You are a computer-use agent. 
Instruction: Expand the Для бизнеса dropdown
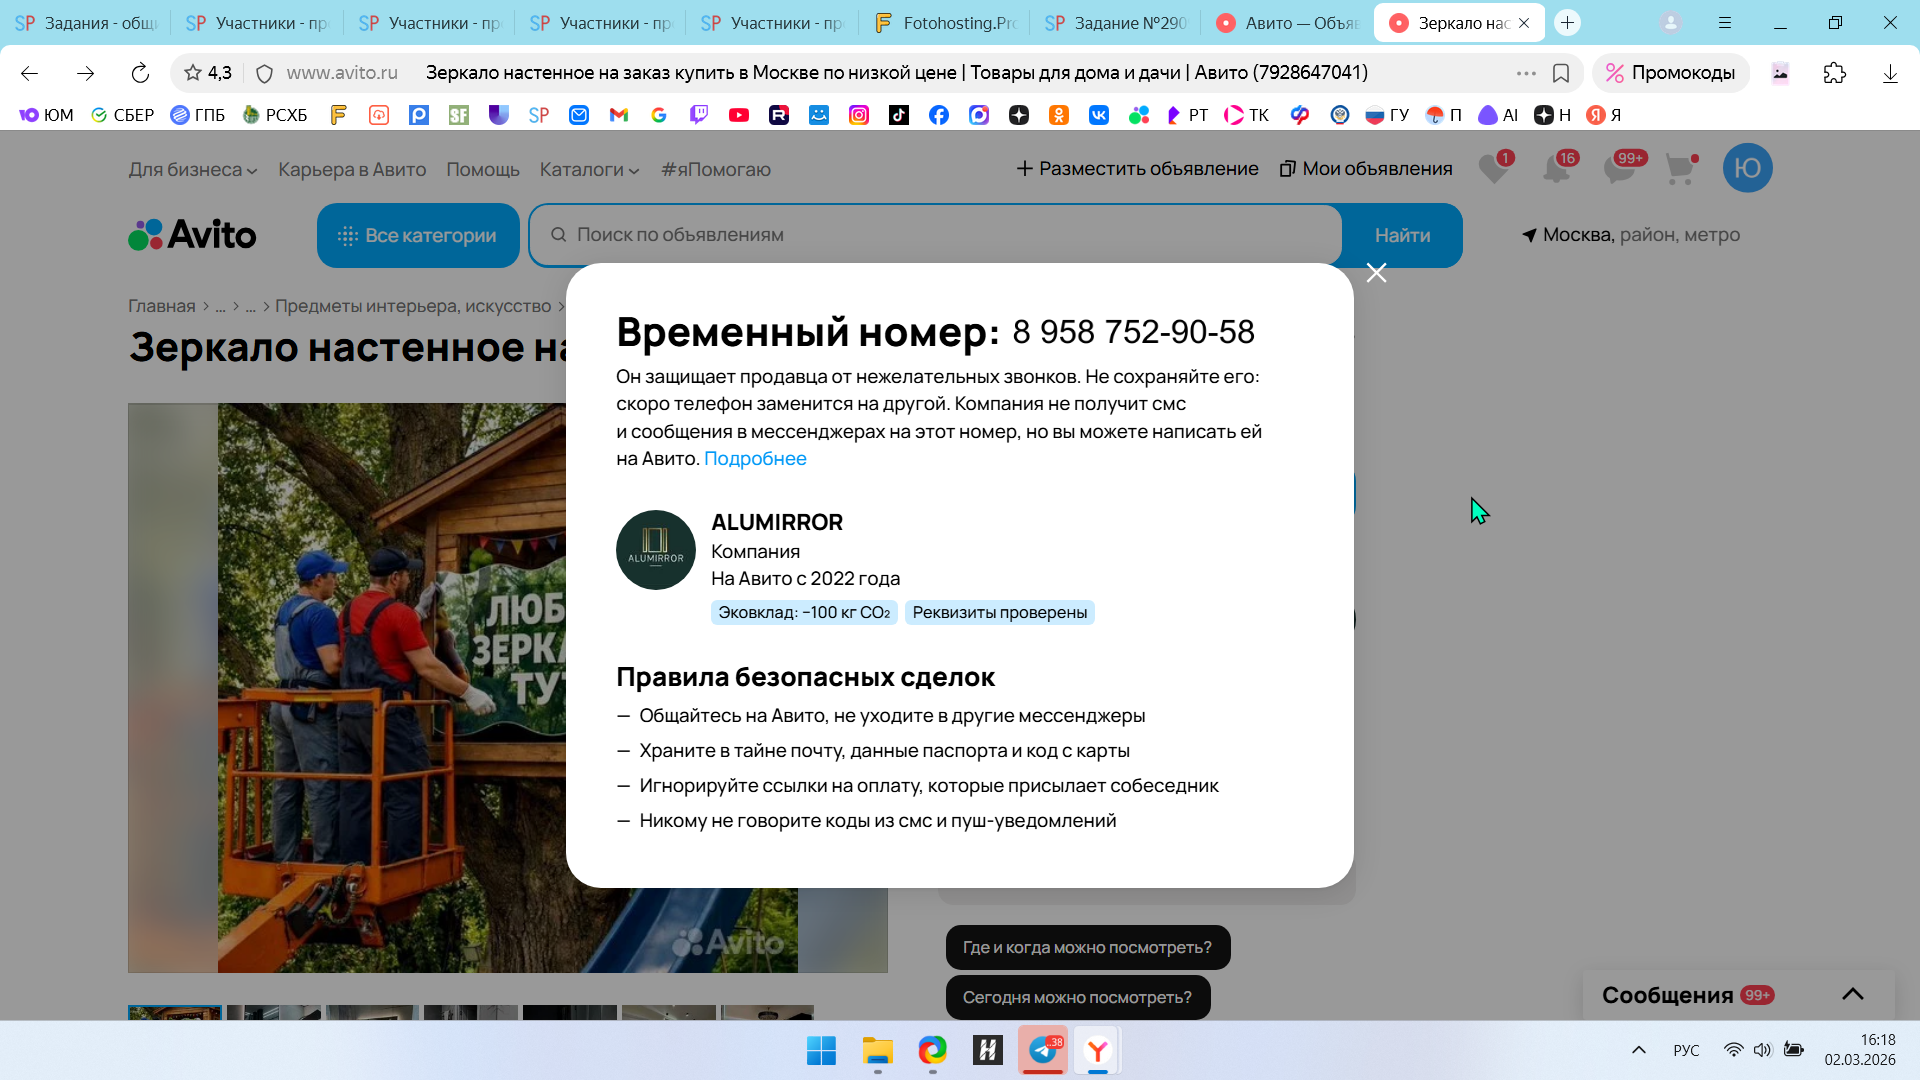coord(192,170)
